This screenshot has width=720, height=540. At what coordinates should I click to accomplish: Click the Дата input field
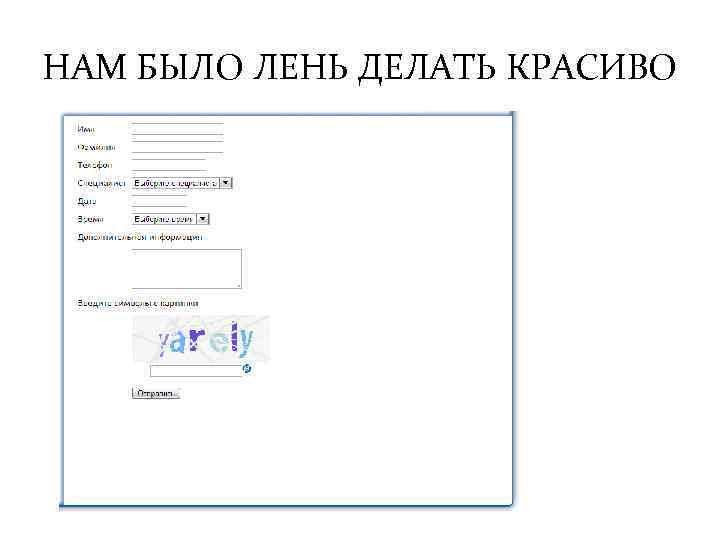coord(159,201)
